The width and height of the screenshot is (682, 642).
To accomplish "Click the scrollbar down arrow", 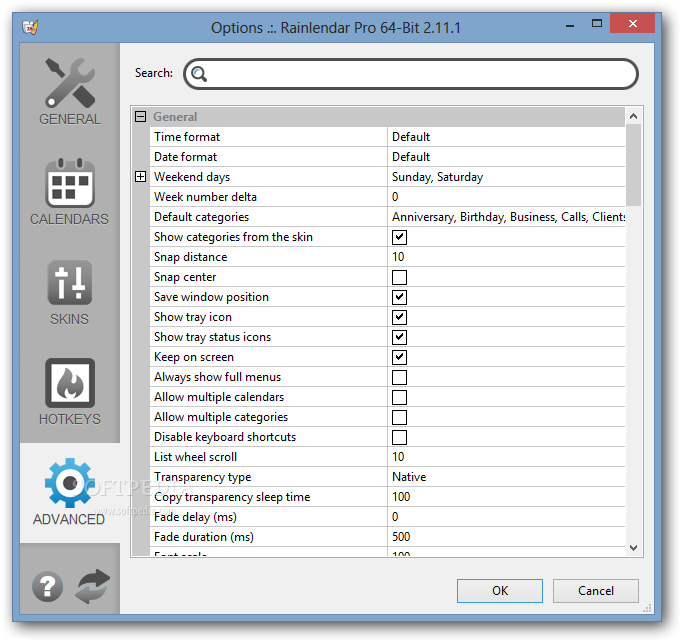I will pyautogui.click(x=633, y=548).
